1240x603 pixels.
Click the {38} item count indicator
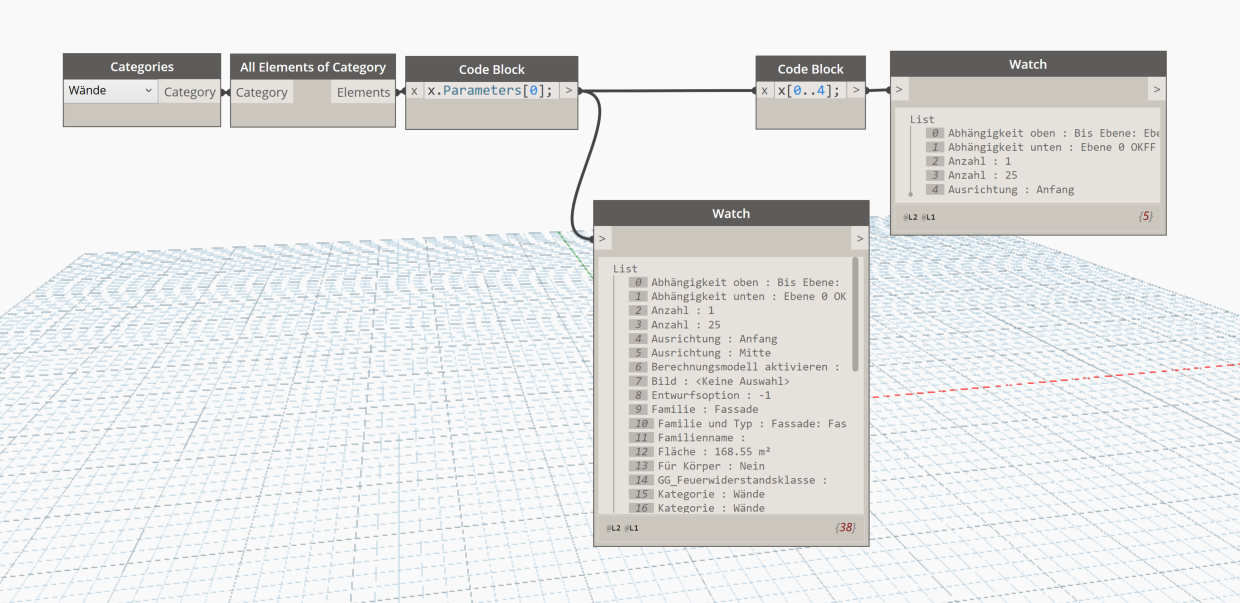(847, 527)
